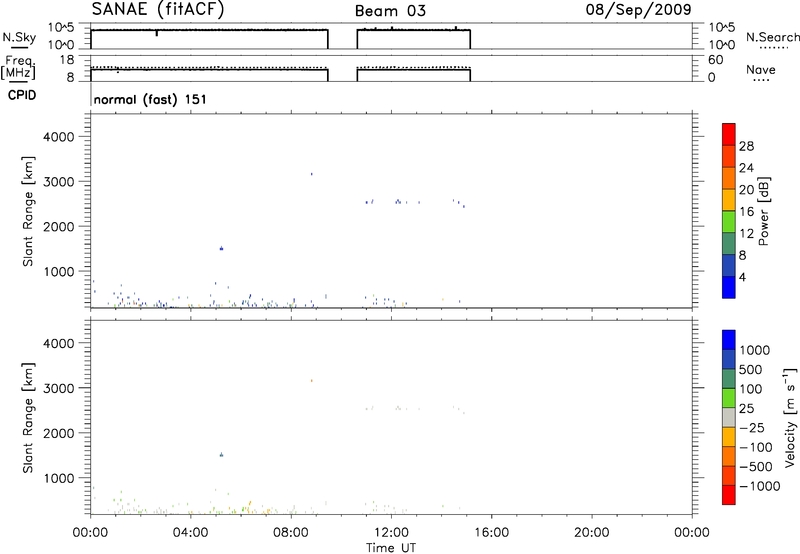800x554 pixels.
Task: Click the isolated power data point near 3100 km
Action: tap(311, 174)
